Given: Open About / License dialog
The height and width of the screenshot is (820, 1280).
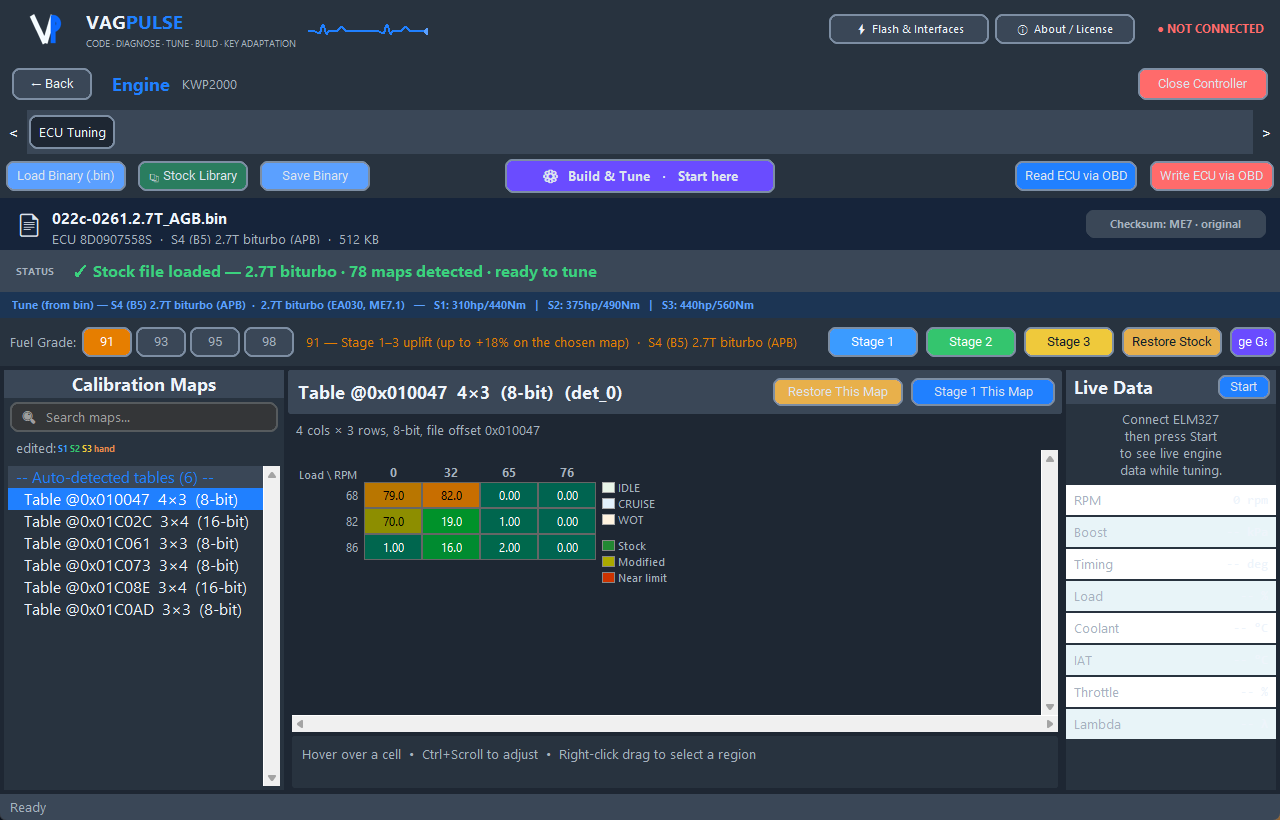Looking at the screenshot, I should click(x=1065, y=29).
